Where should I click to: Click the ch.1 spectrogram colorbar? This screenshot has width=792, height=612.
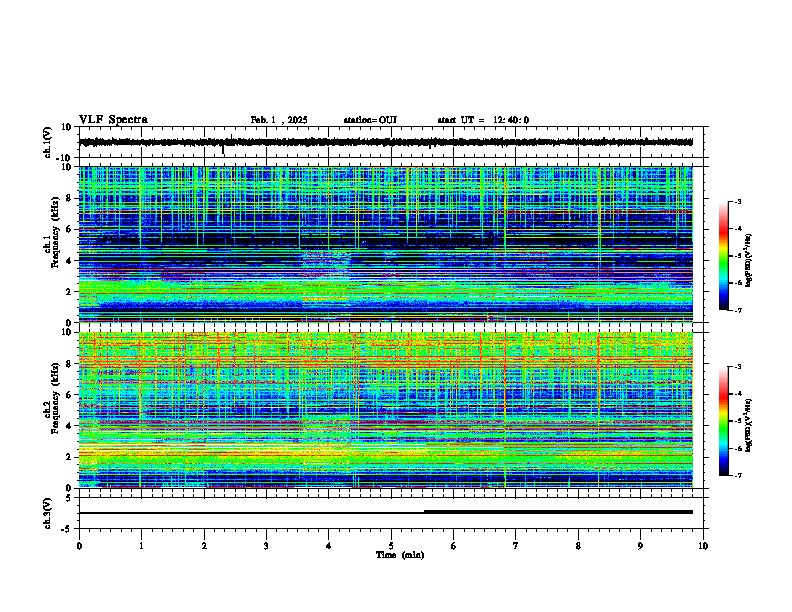[724, 256]
